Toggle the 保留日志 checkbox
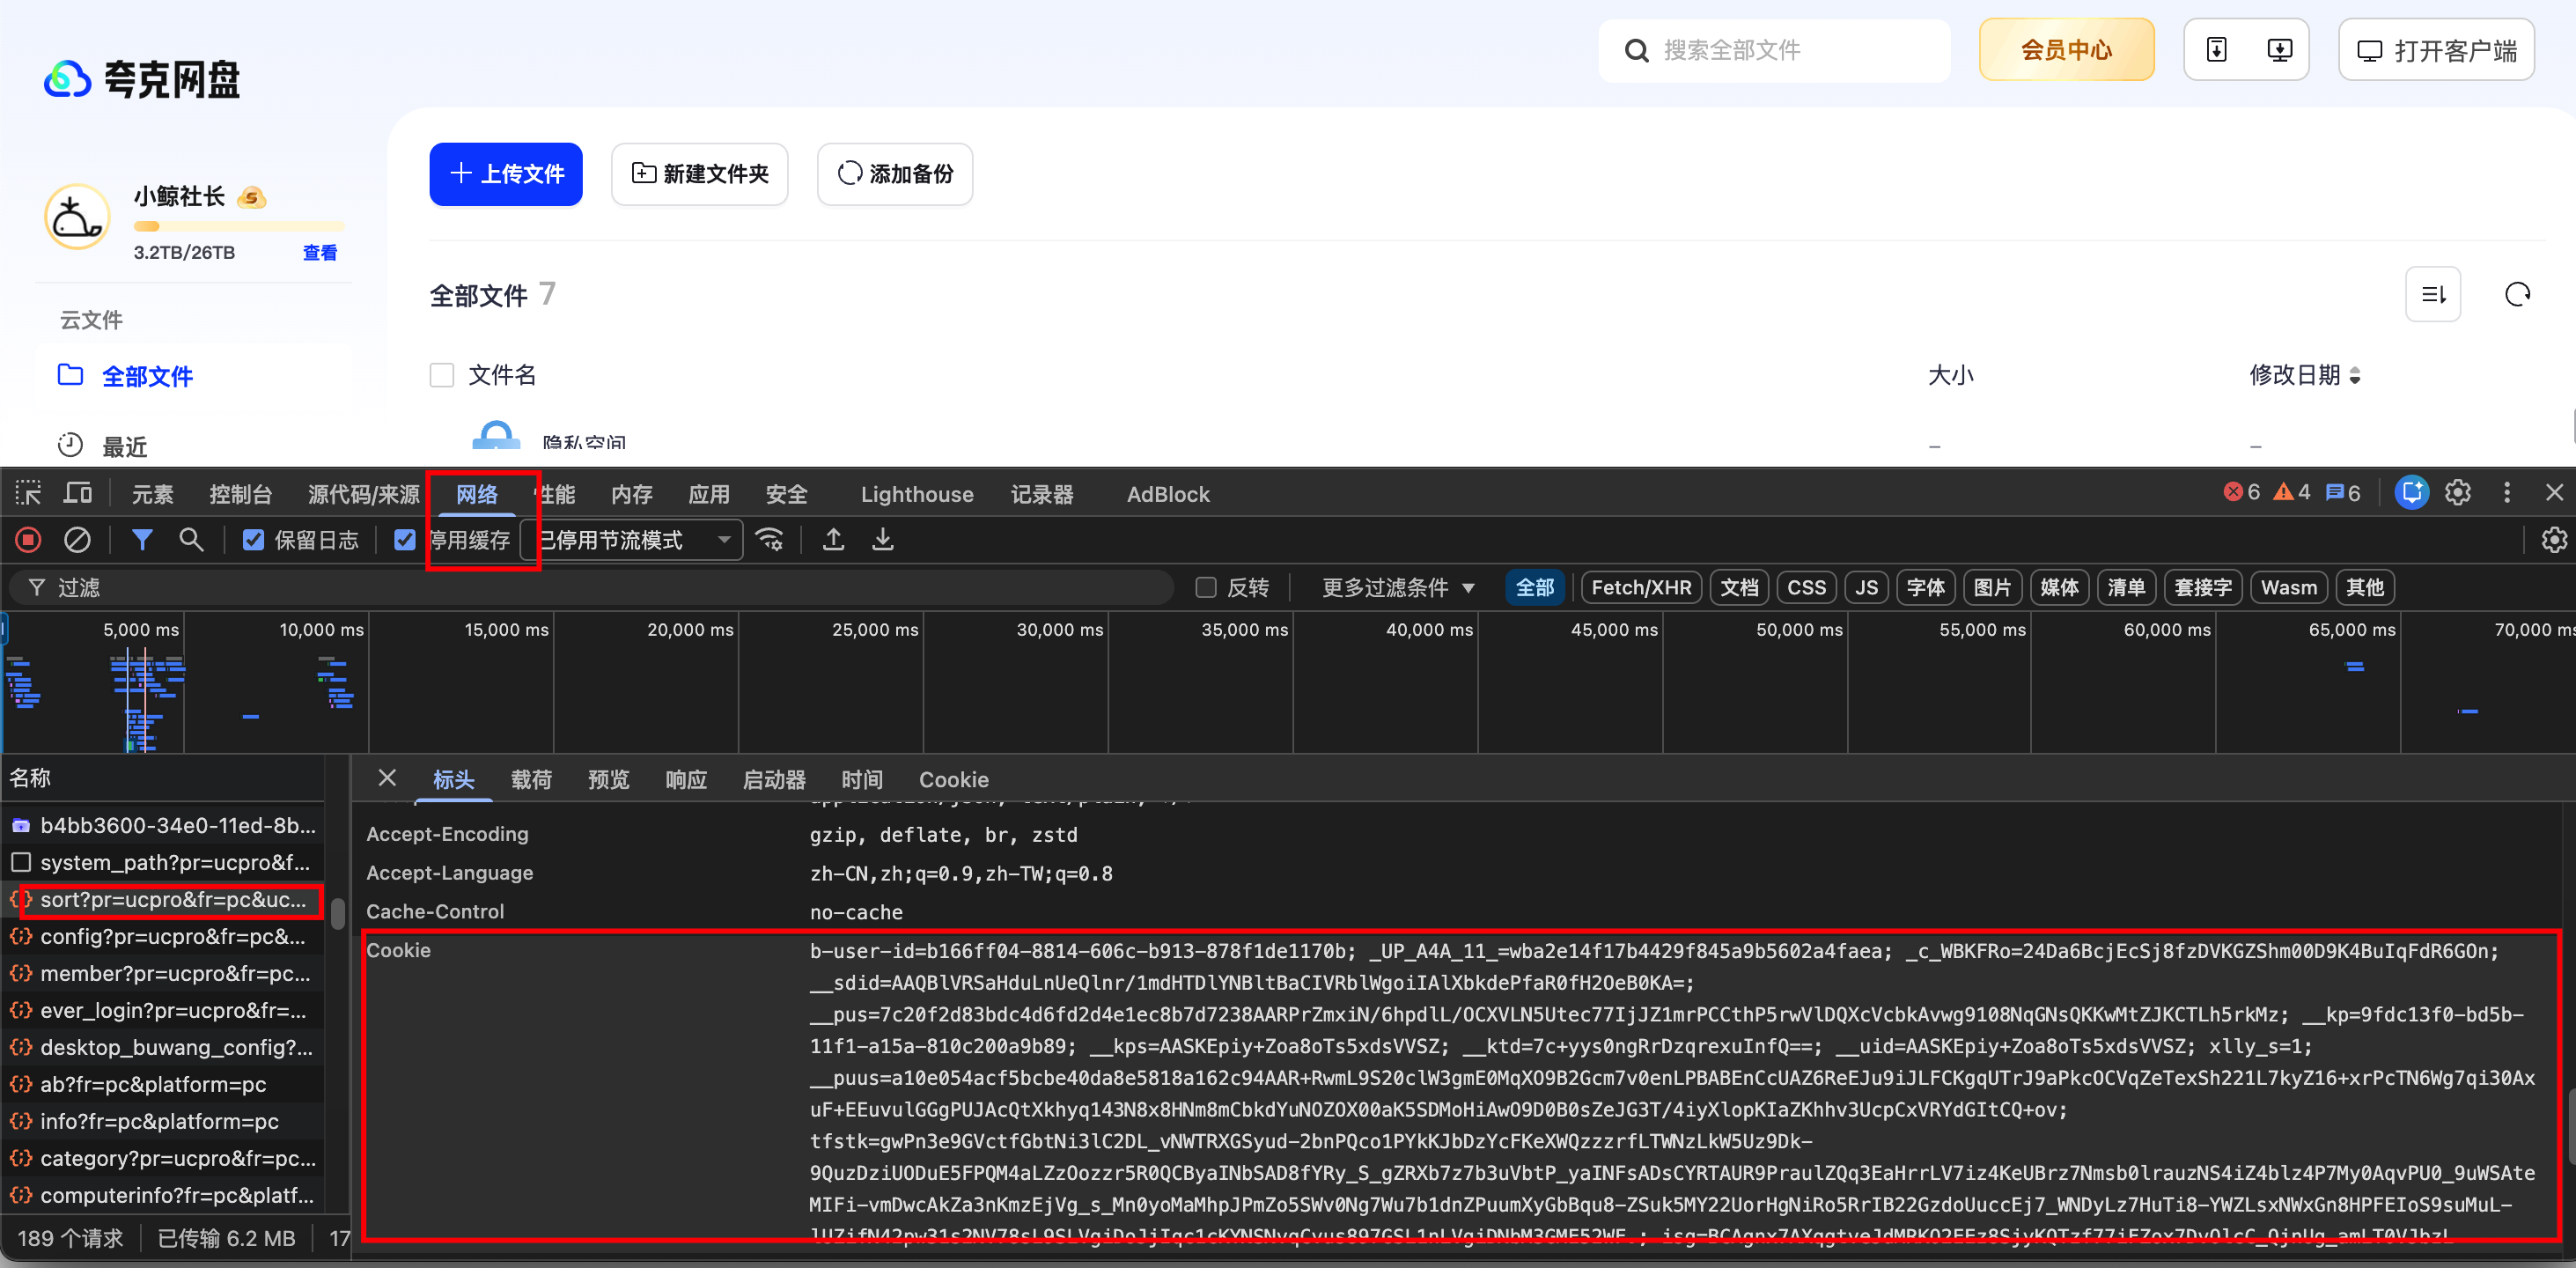The height and width of the screenshot is (1268, 2576). [254, 540]
